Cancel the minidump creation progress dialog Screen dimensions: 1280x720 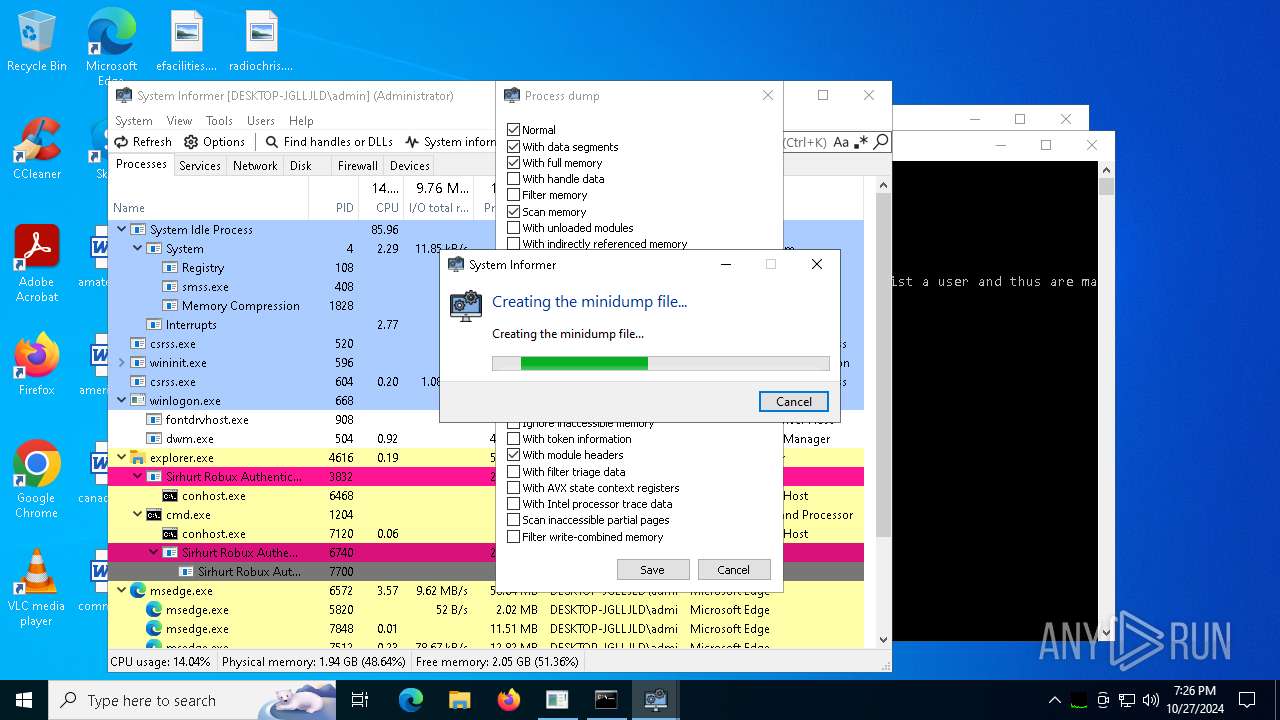(x=794, y=401)
